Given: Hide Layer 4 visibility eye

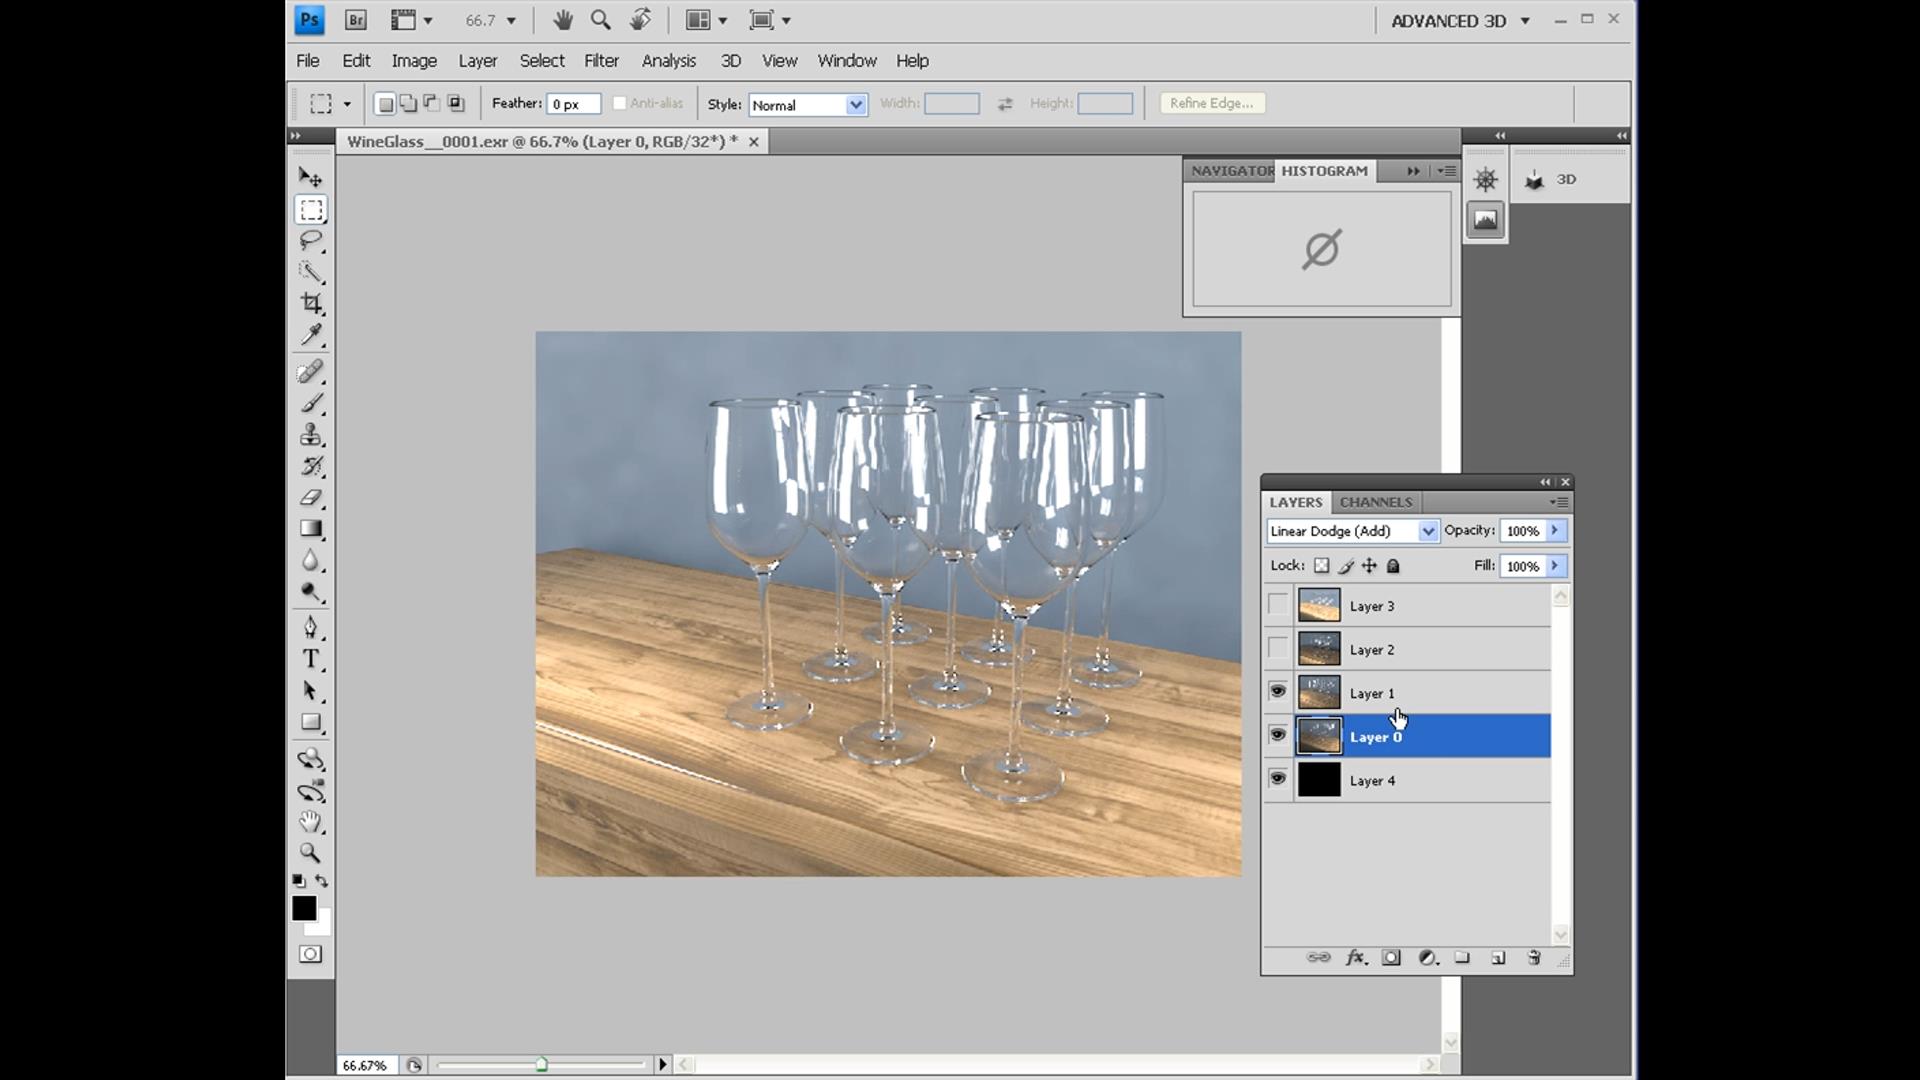Looking at the screenshot, I should (x=1278, y=779).
